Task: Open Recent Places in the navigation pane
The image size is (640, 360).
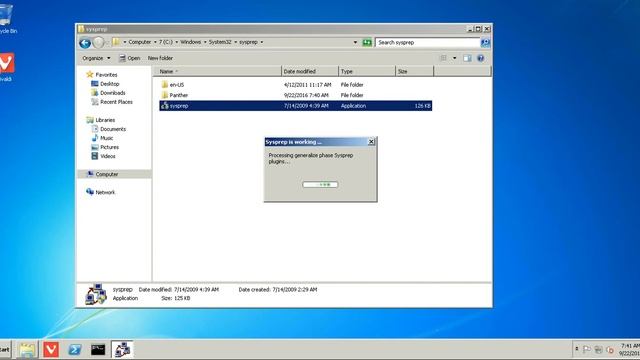Action: point(112,102)
